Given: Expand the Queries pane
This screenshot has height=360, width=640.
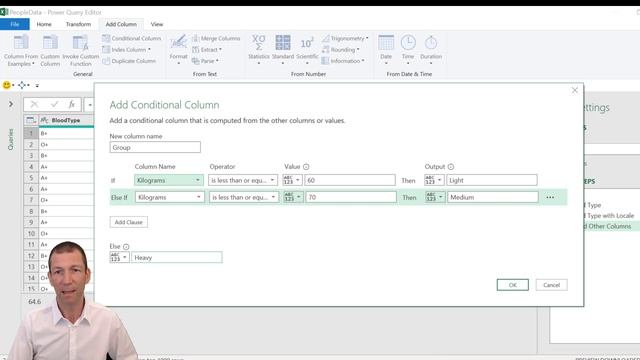Looking at the screenshot, I should coord(11,104).
